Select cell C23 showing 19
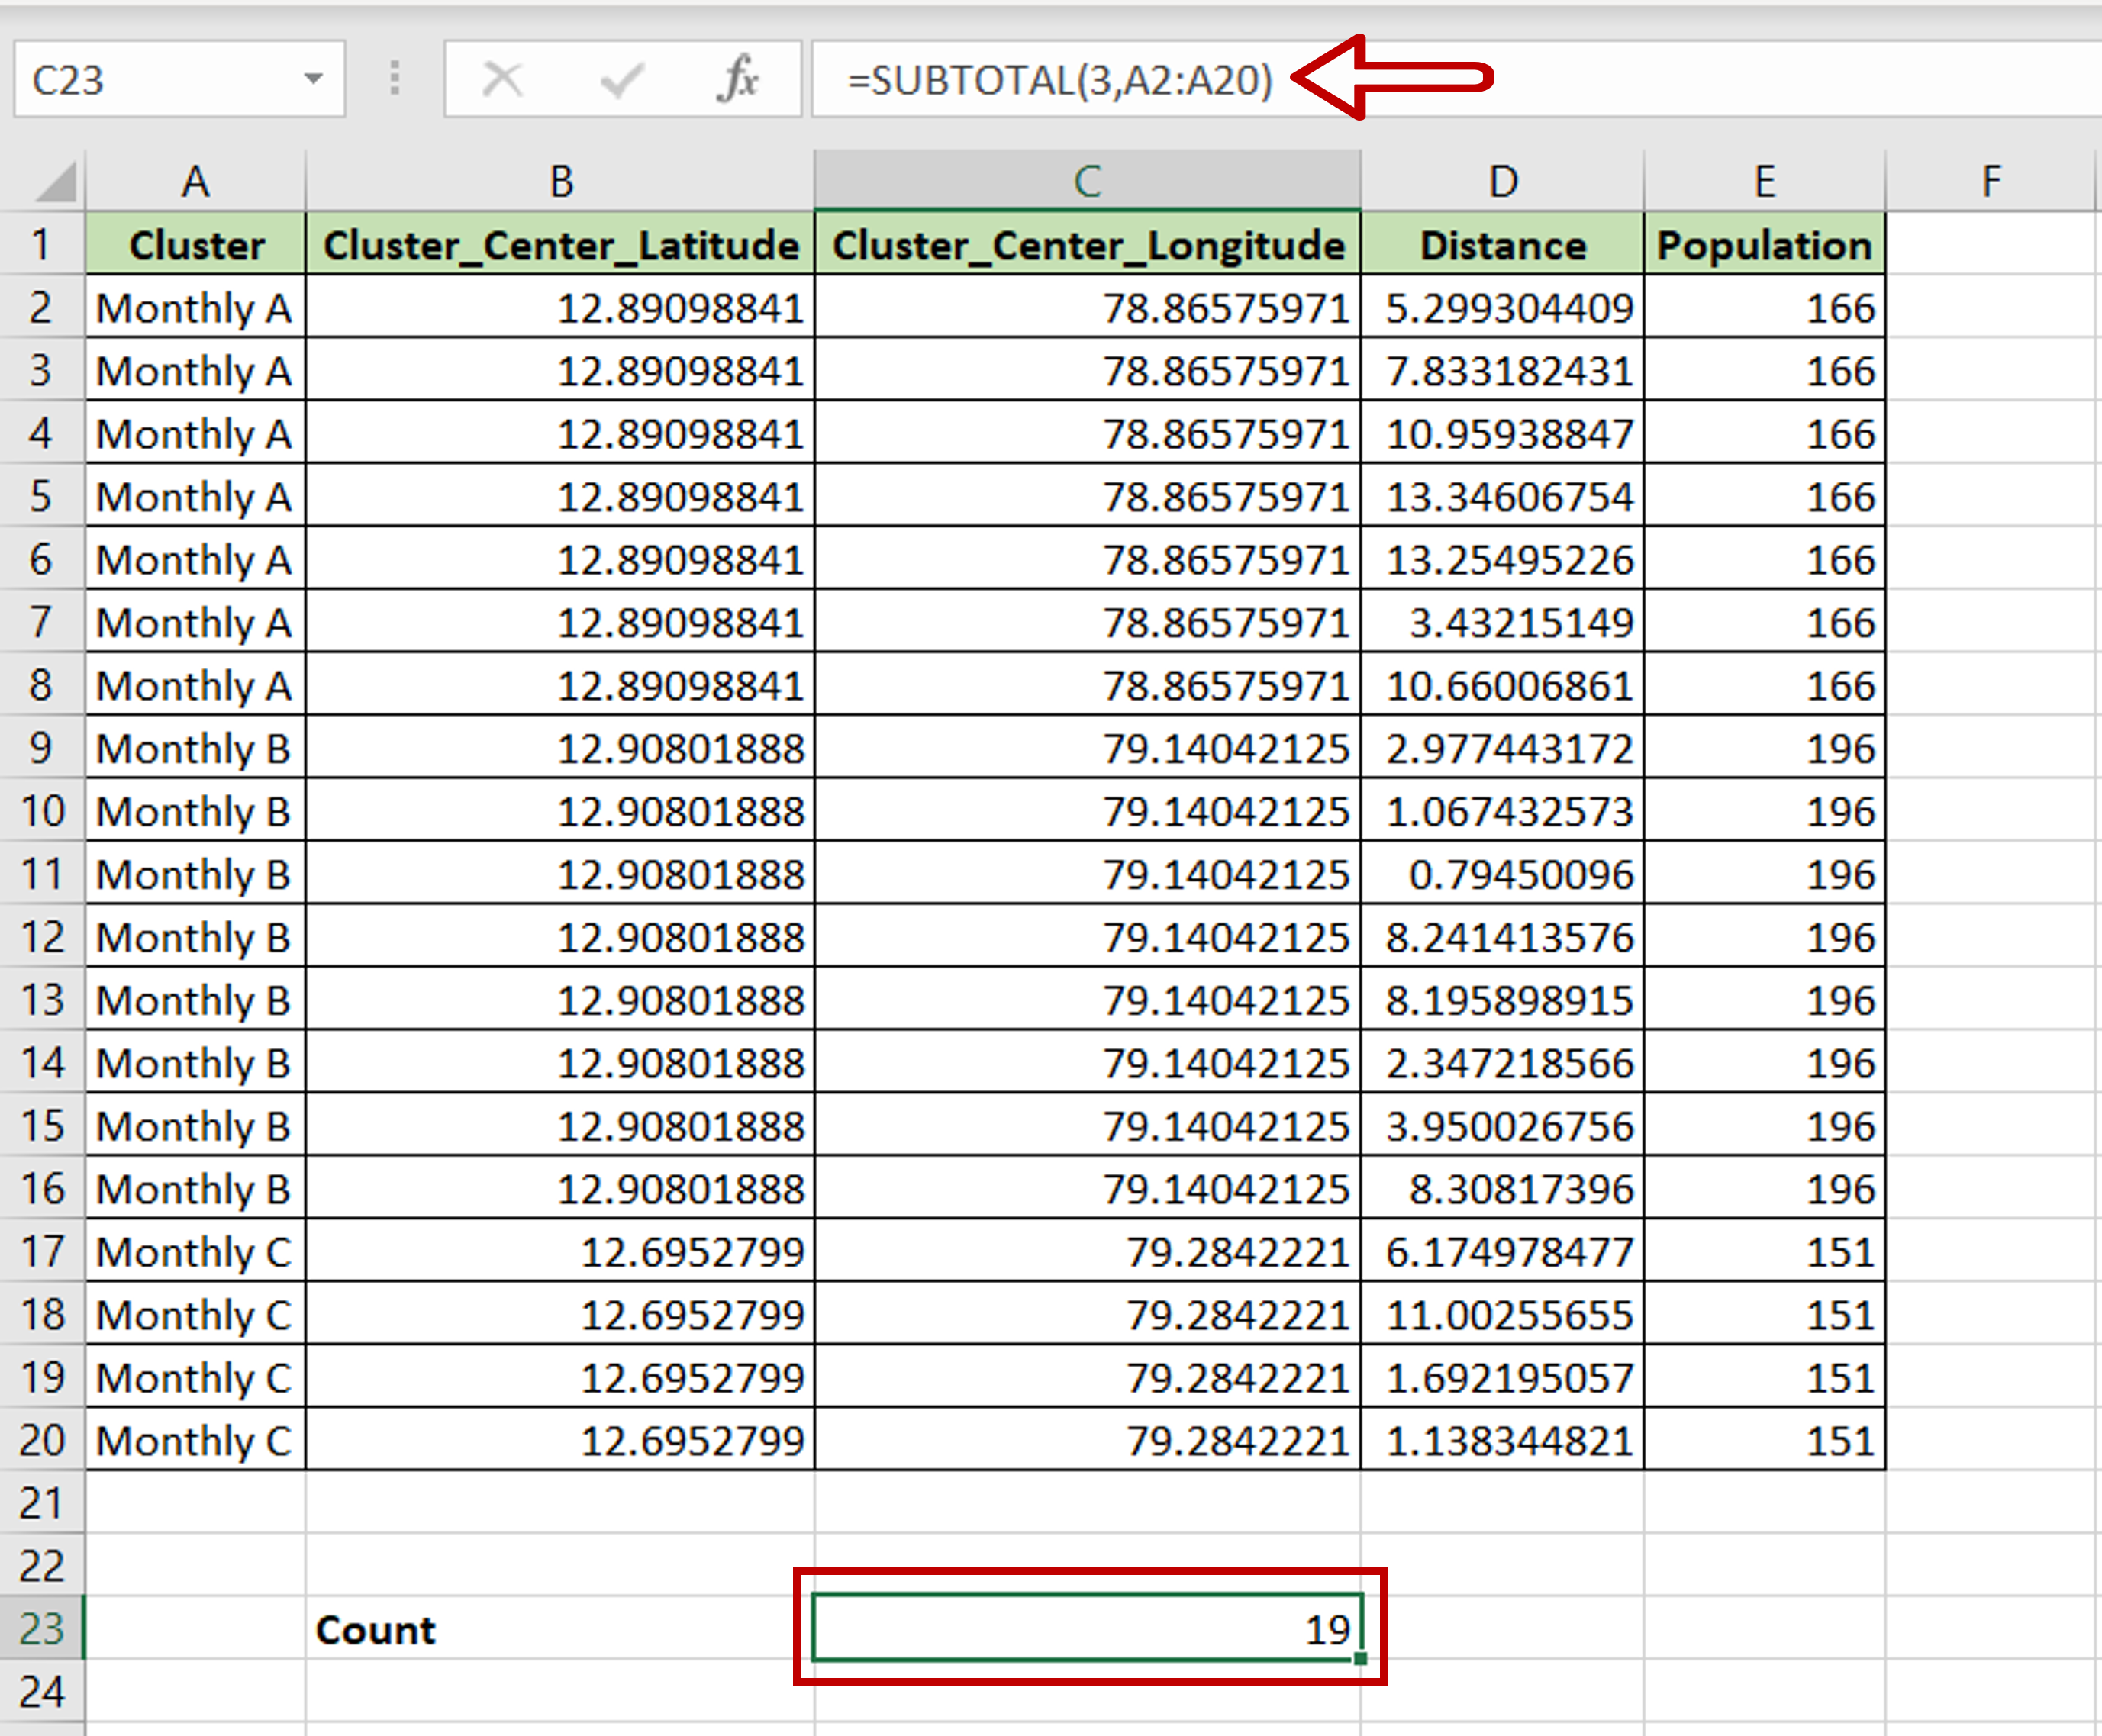The width and height of the screenshot is (2102, 1736). click(x=1088, y=1628)
